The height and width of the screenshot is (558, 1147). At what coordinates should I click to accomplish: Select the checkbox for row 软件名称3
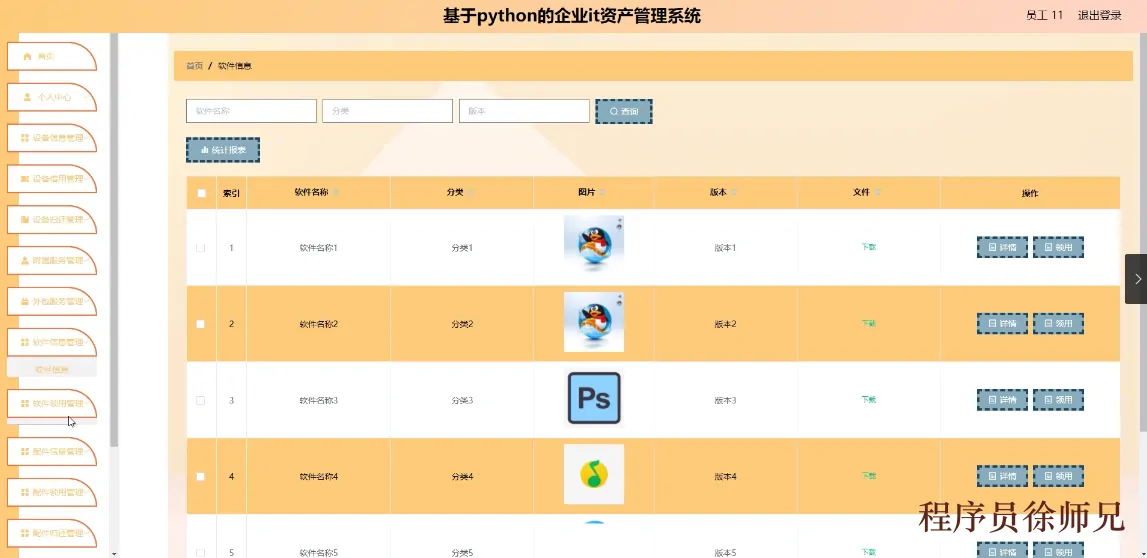coord(201,401)
